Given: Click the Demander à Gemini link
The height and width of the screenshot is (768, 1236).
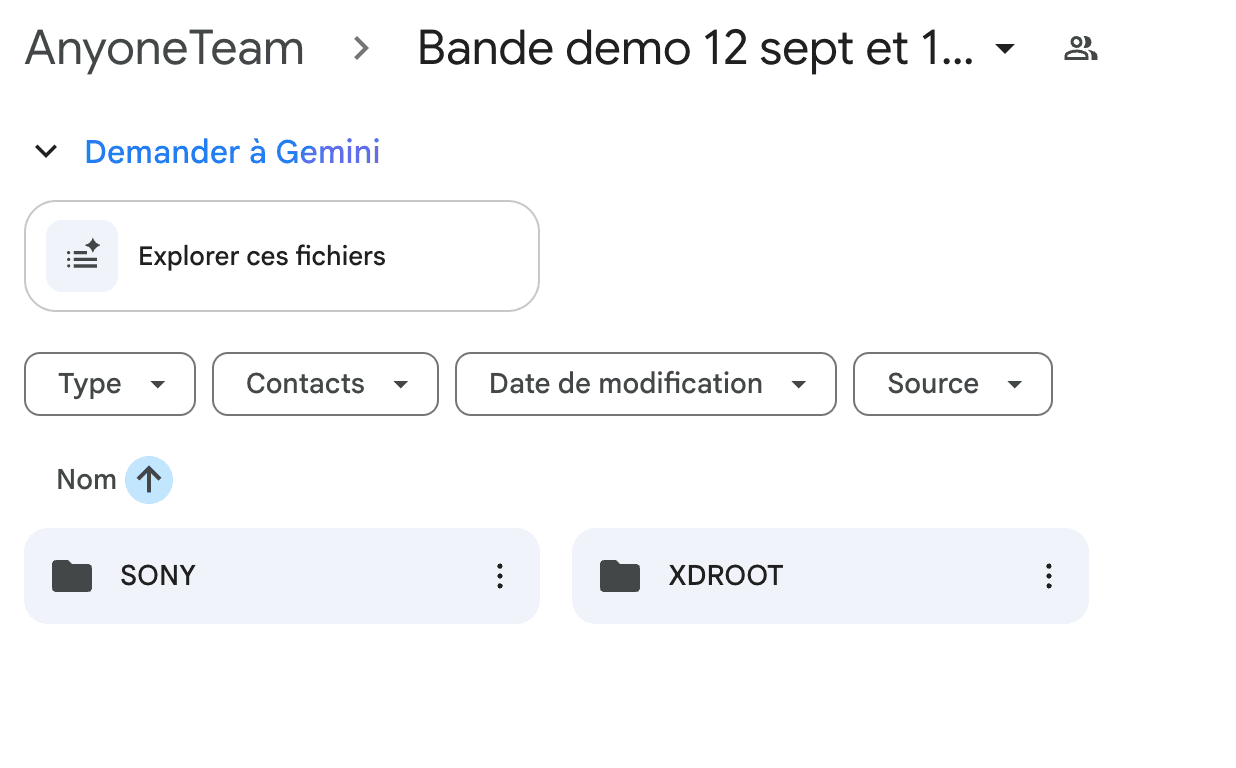Looking at the screenshot, I should pos(232,152).
